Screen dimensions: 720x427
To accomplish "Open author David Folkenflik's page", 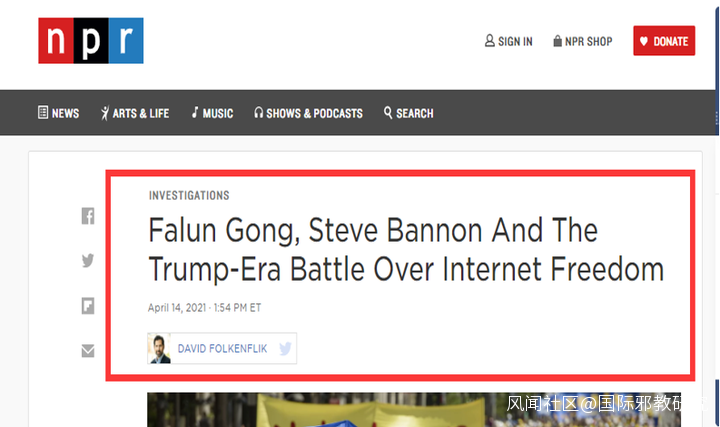I will coord(222,349).
